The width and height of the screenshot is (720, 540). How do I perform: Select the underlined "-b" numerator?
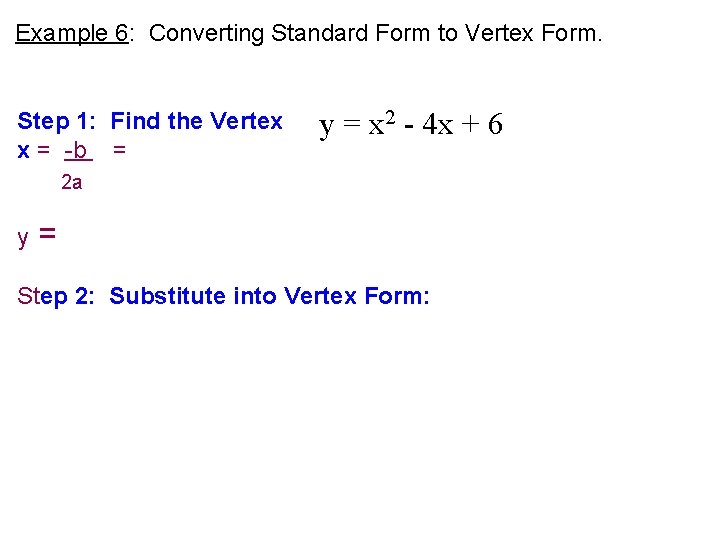pyautogui.click(x=78, y=151)
